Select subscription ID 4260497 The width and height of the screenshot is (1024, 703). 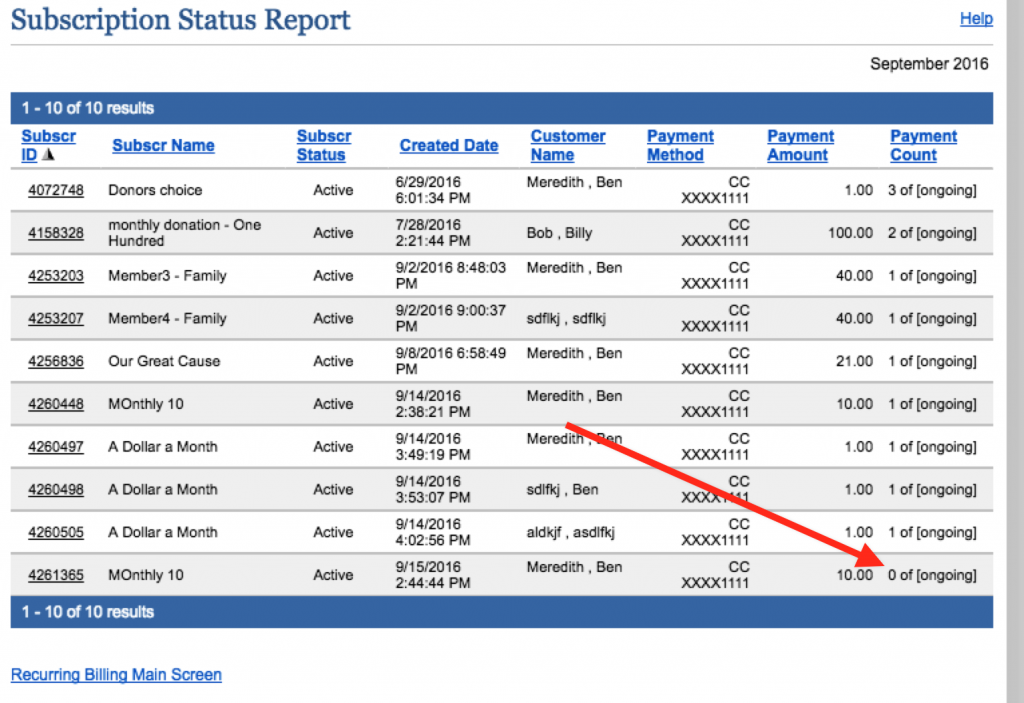(x=56, y=447)
